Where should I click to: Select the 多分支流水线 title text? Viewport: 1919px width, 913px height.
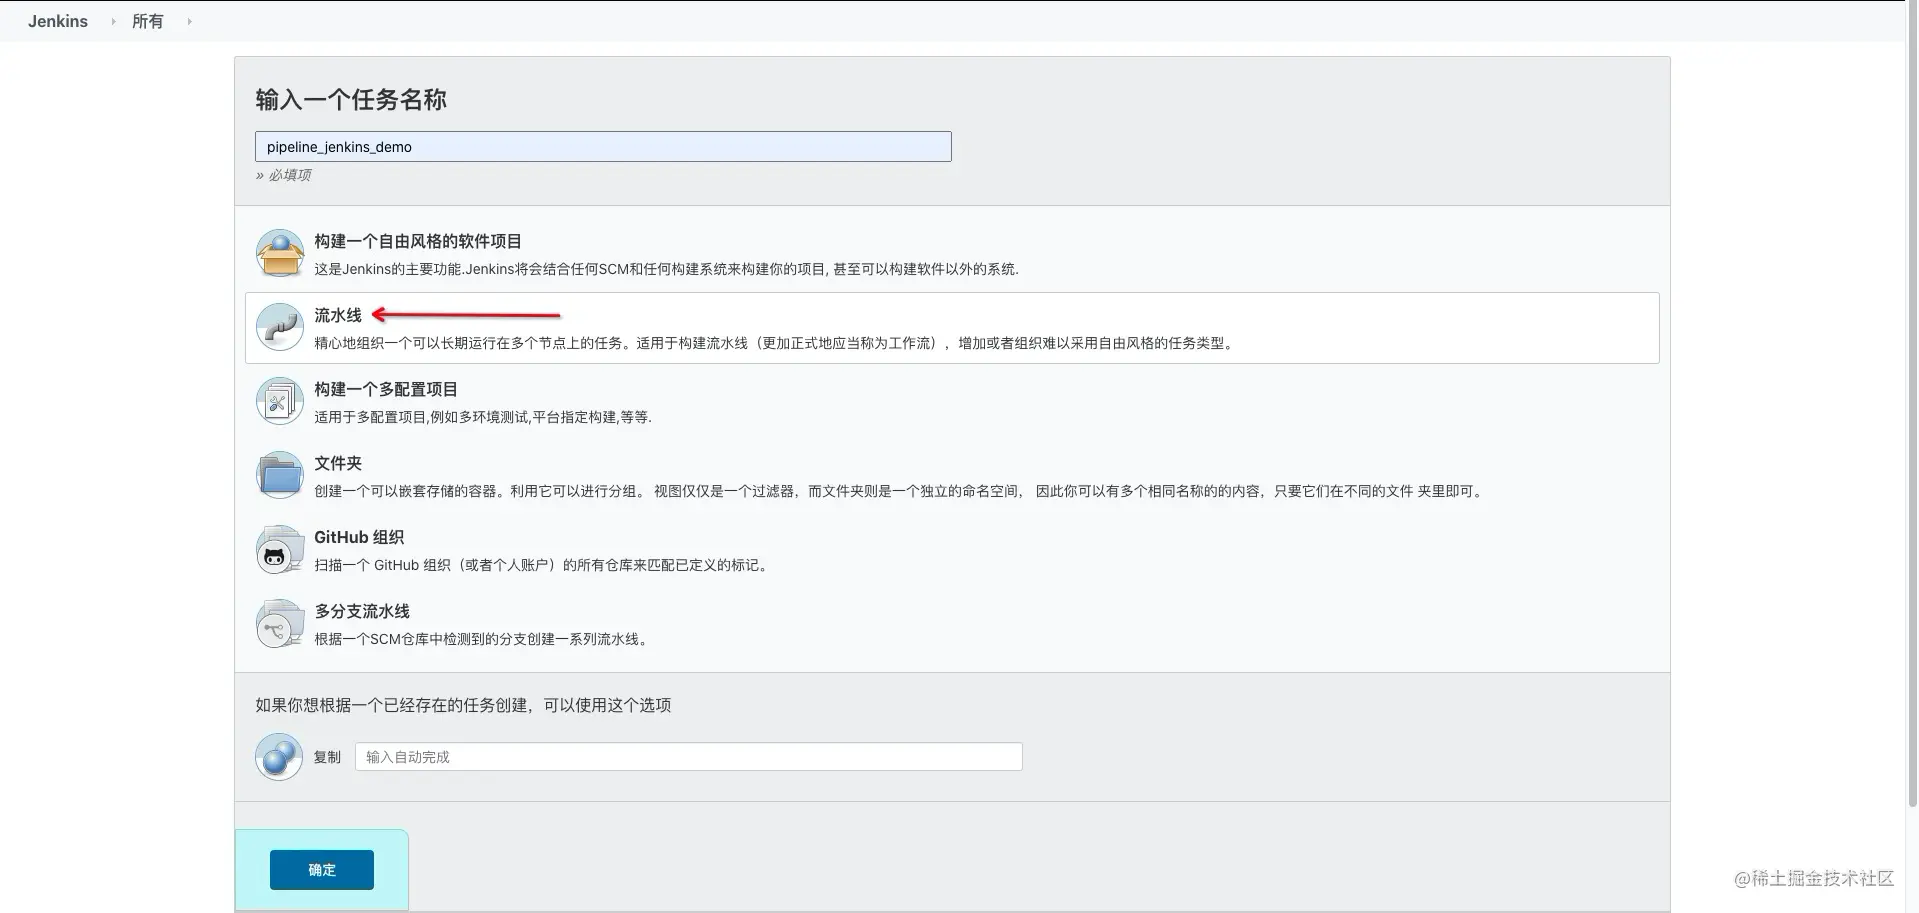coord(362,611)
